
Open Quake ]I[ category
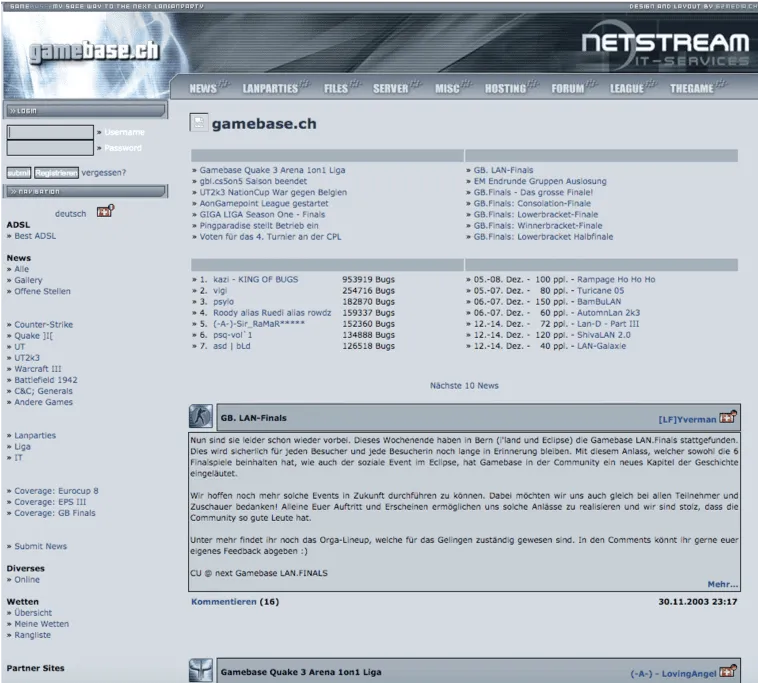click(33, 335)
